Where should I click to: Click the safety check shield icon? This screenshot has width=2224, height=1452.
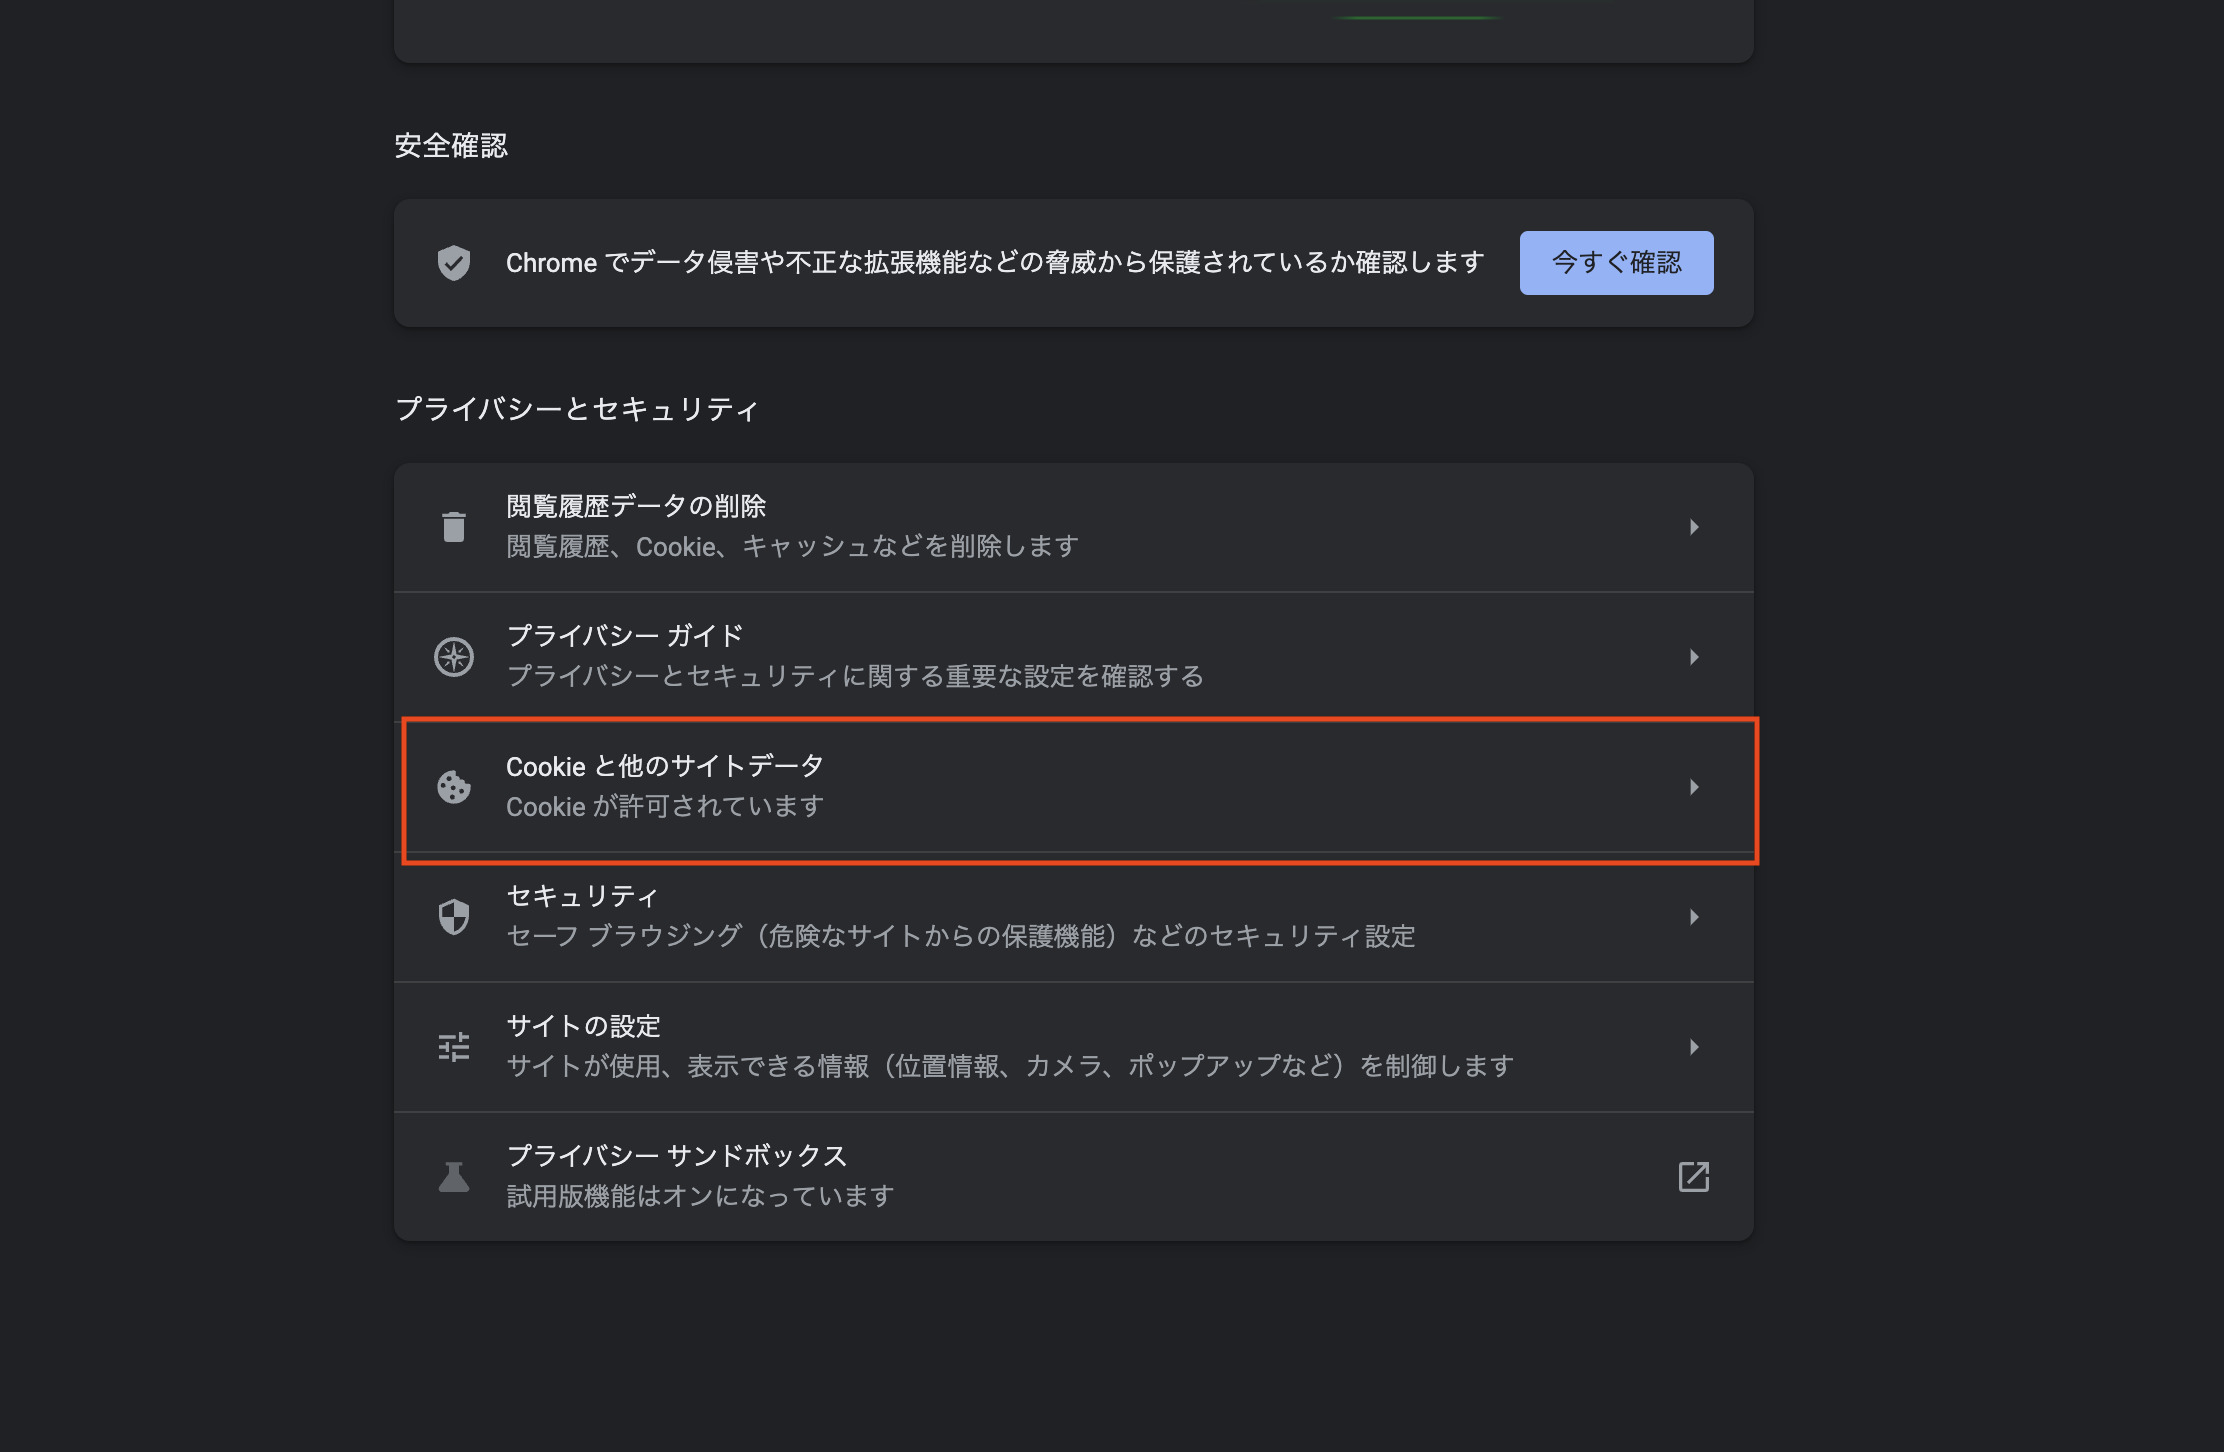pos(454,263)
